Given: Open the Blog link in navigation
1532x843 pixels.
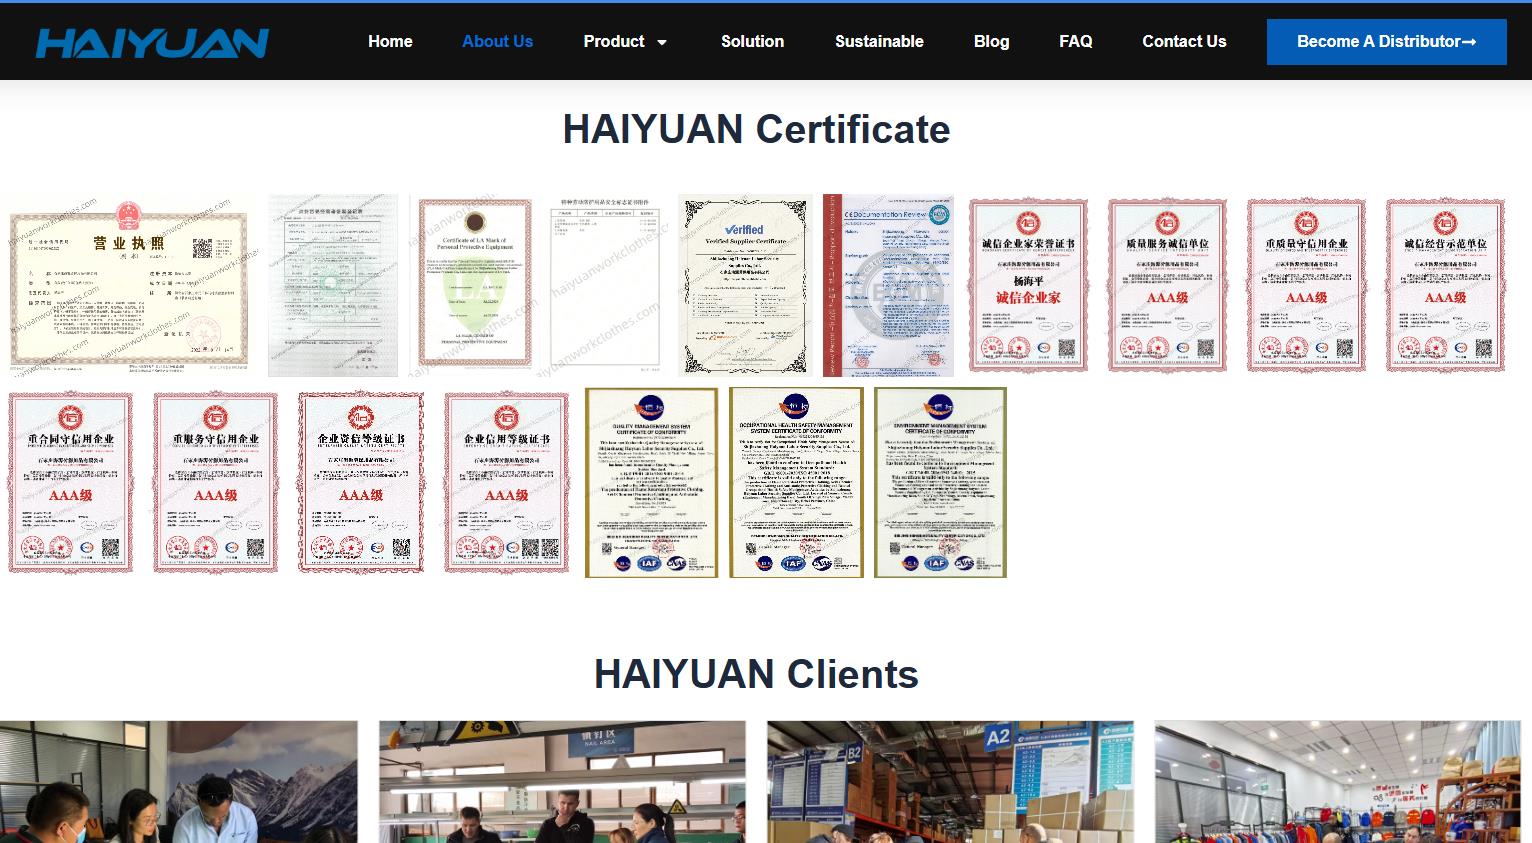Looking at the screenshot, I should [991, 41].
